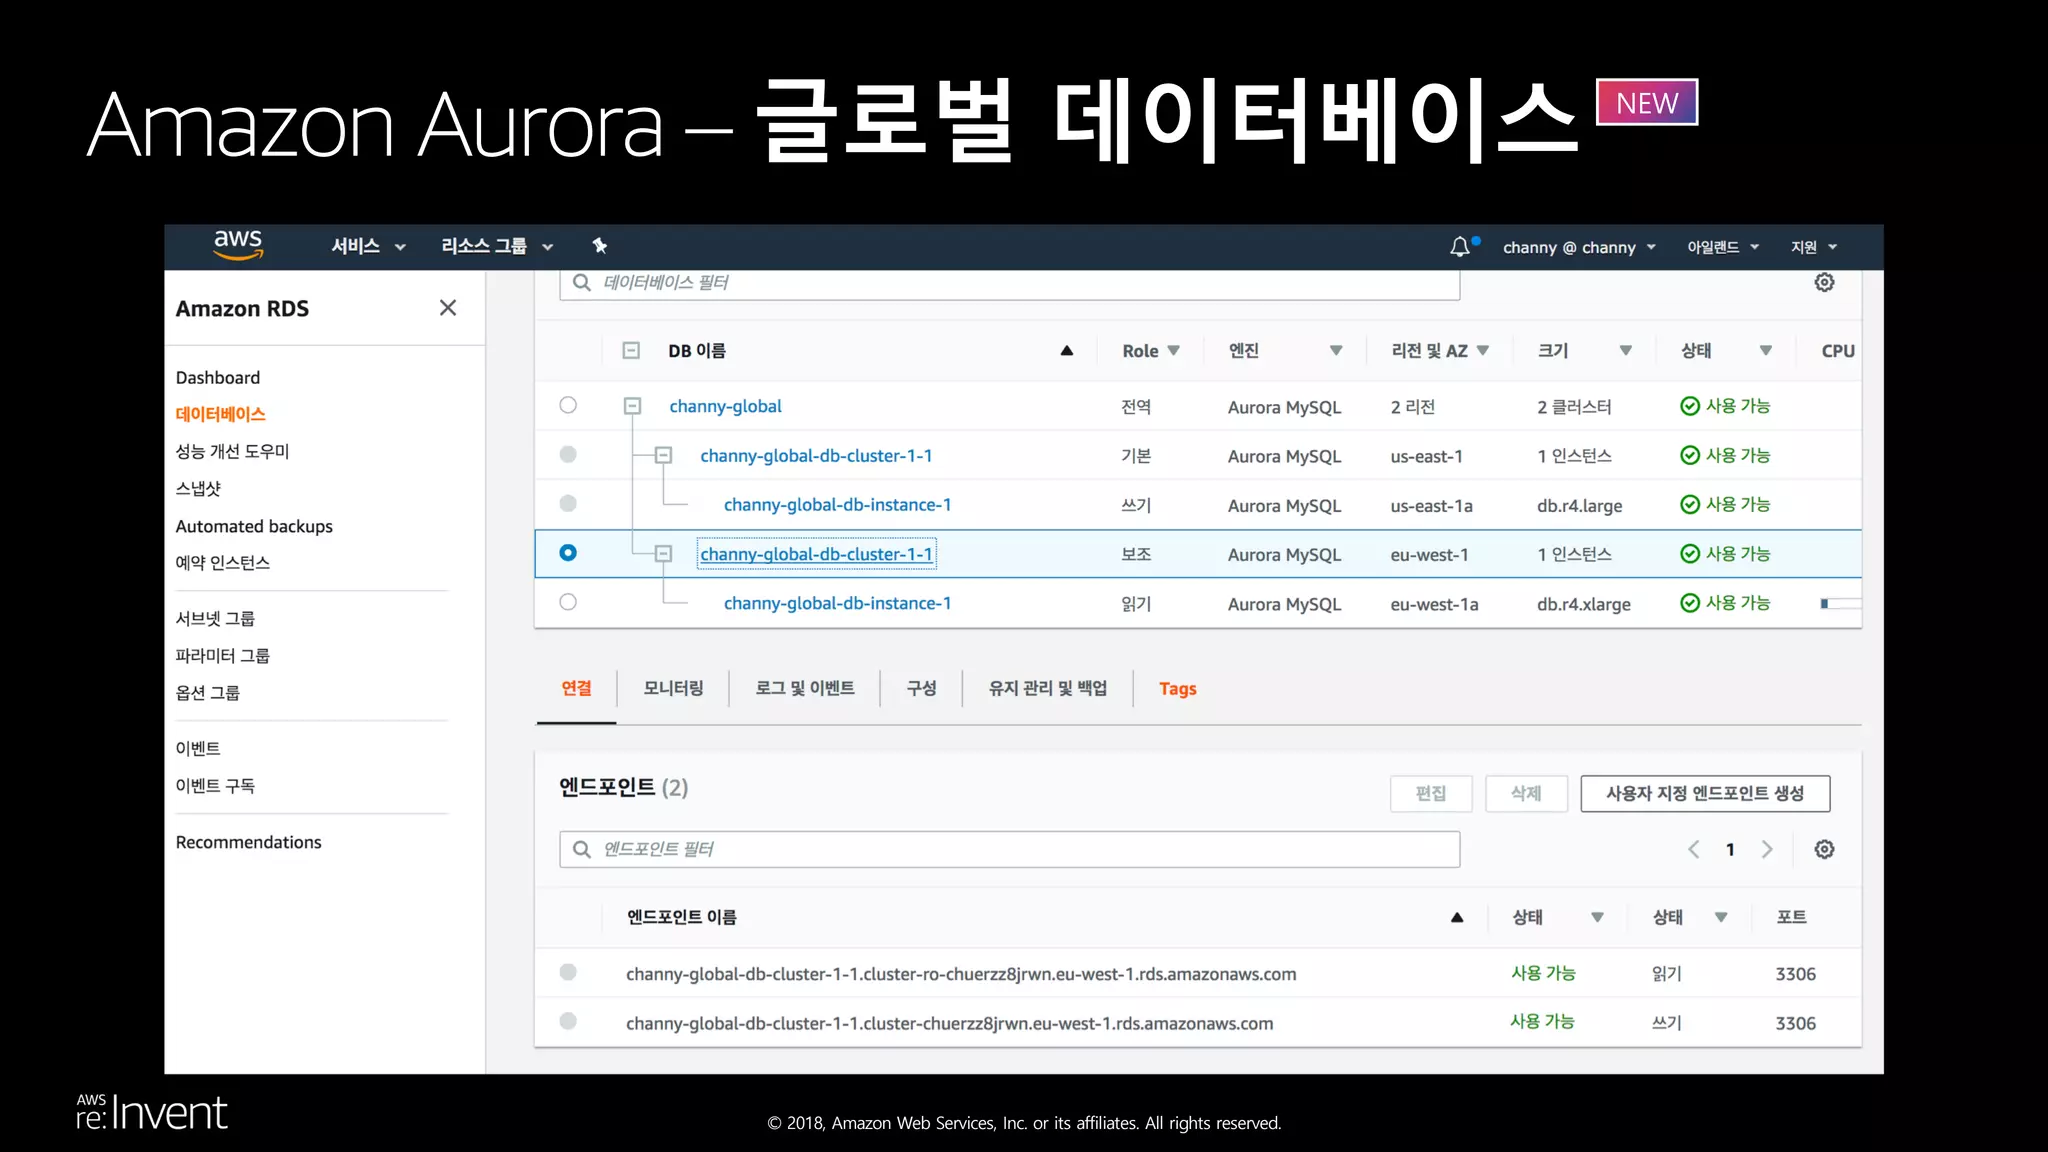Open 엔진 column filter arrow
2048x1152 pixels.
point(1336,351)
